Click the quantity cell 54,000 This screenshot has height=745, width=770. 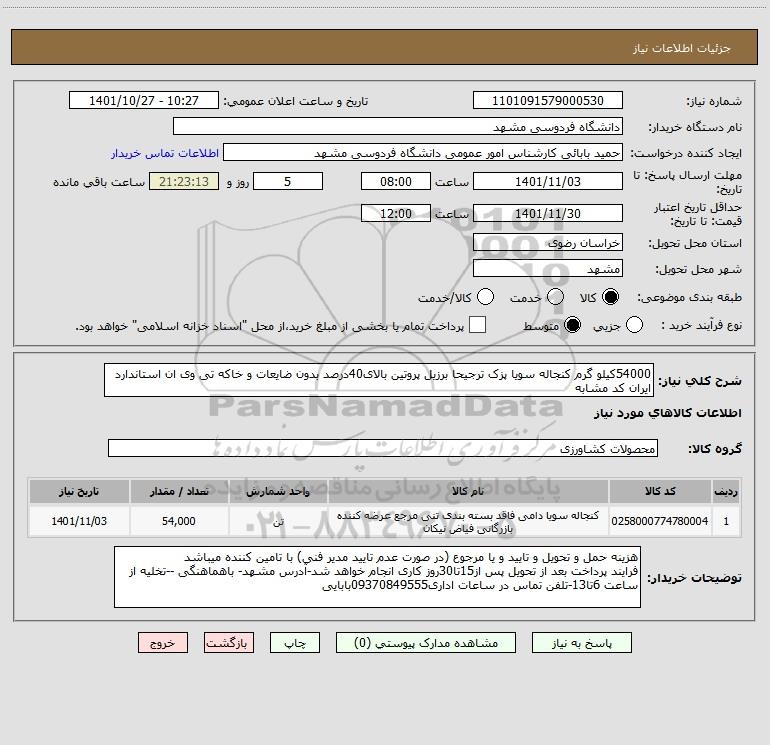(179, 521)
